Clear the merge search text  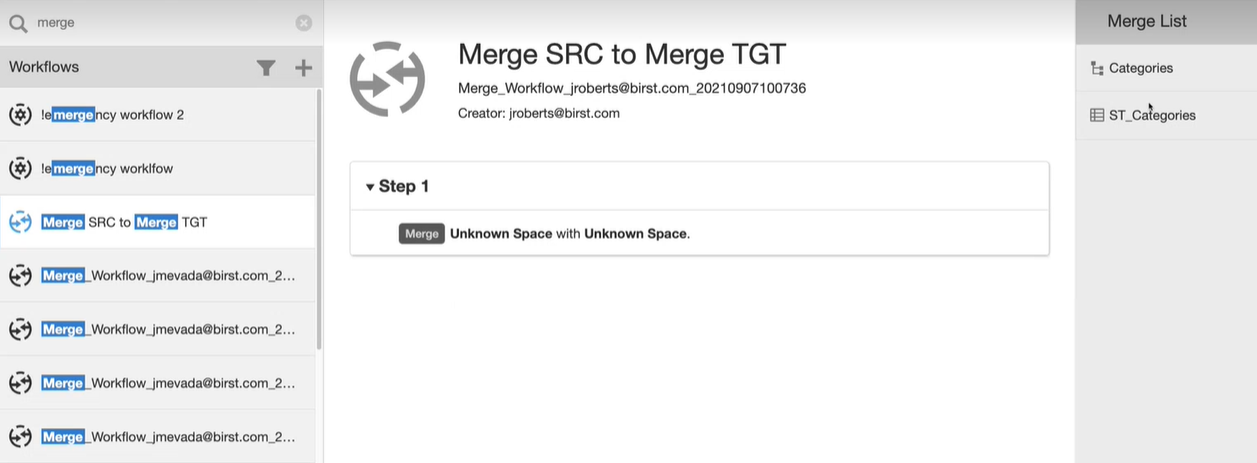point(304,23)
